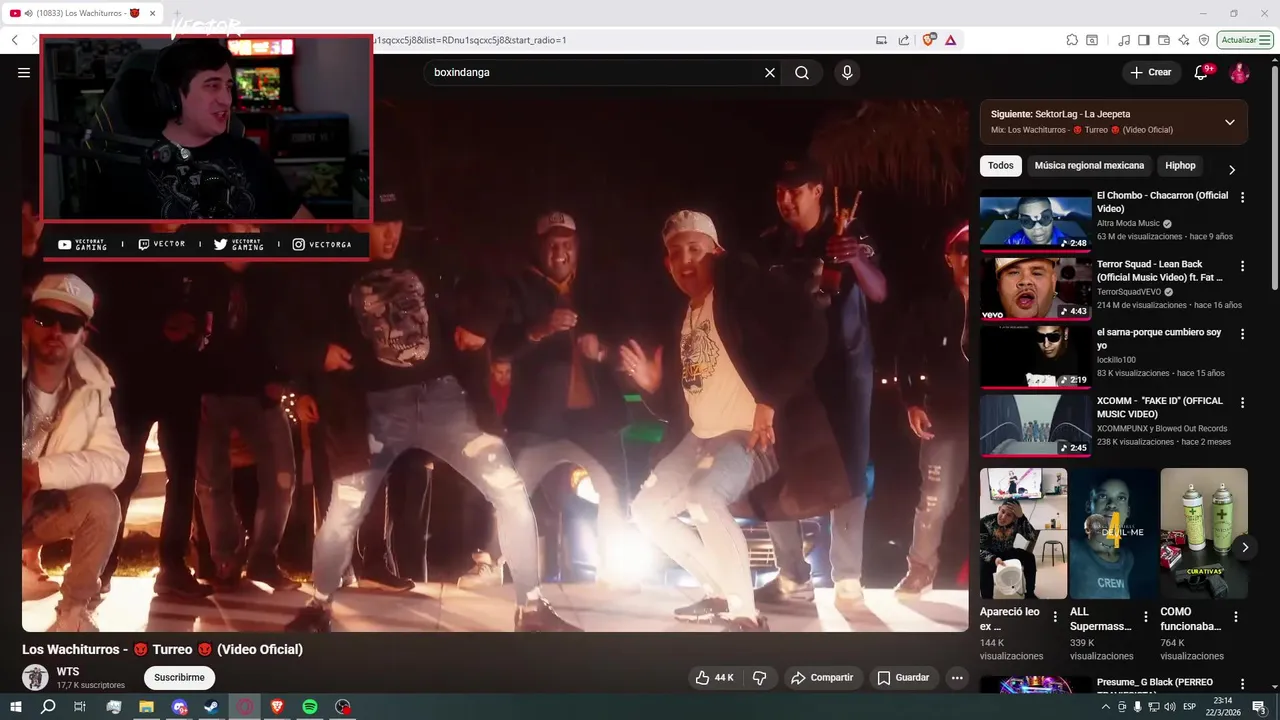Click the Guardar save button
This screenshot has height=720, width=1280.
(904, 678)
